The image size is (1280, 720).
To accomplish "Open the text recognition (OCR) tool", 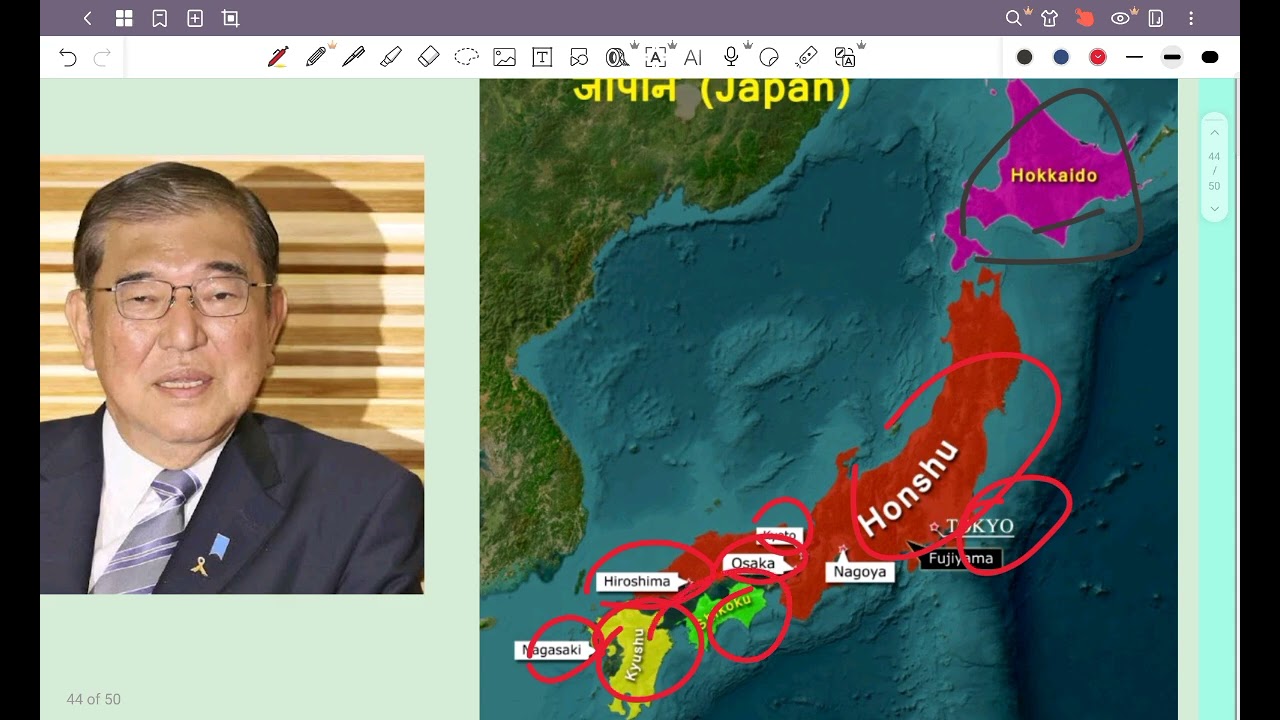I will pyautogui.click(x=655, y=57).
